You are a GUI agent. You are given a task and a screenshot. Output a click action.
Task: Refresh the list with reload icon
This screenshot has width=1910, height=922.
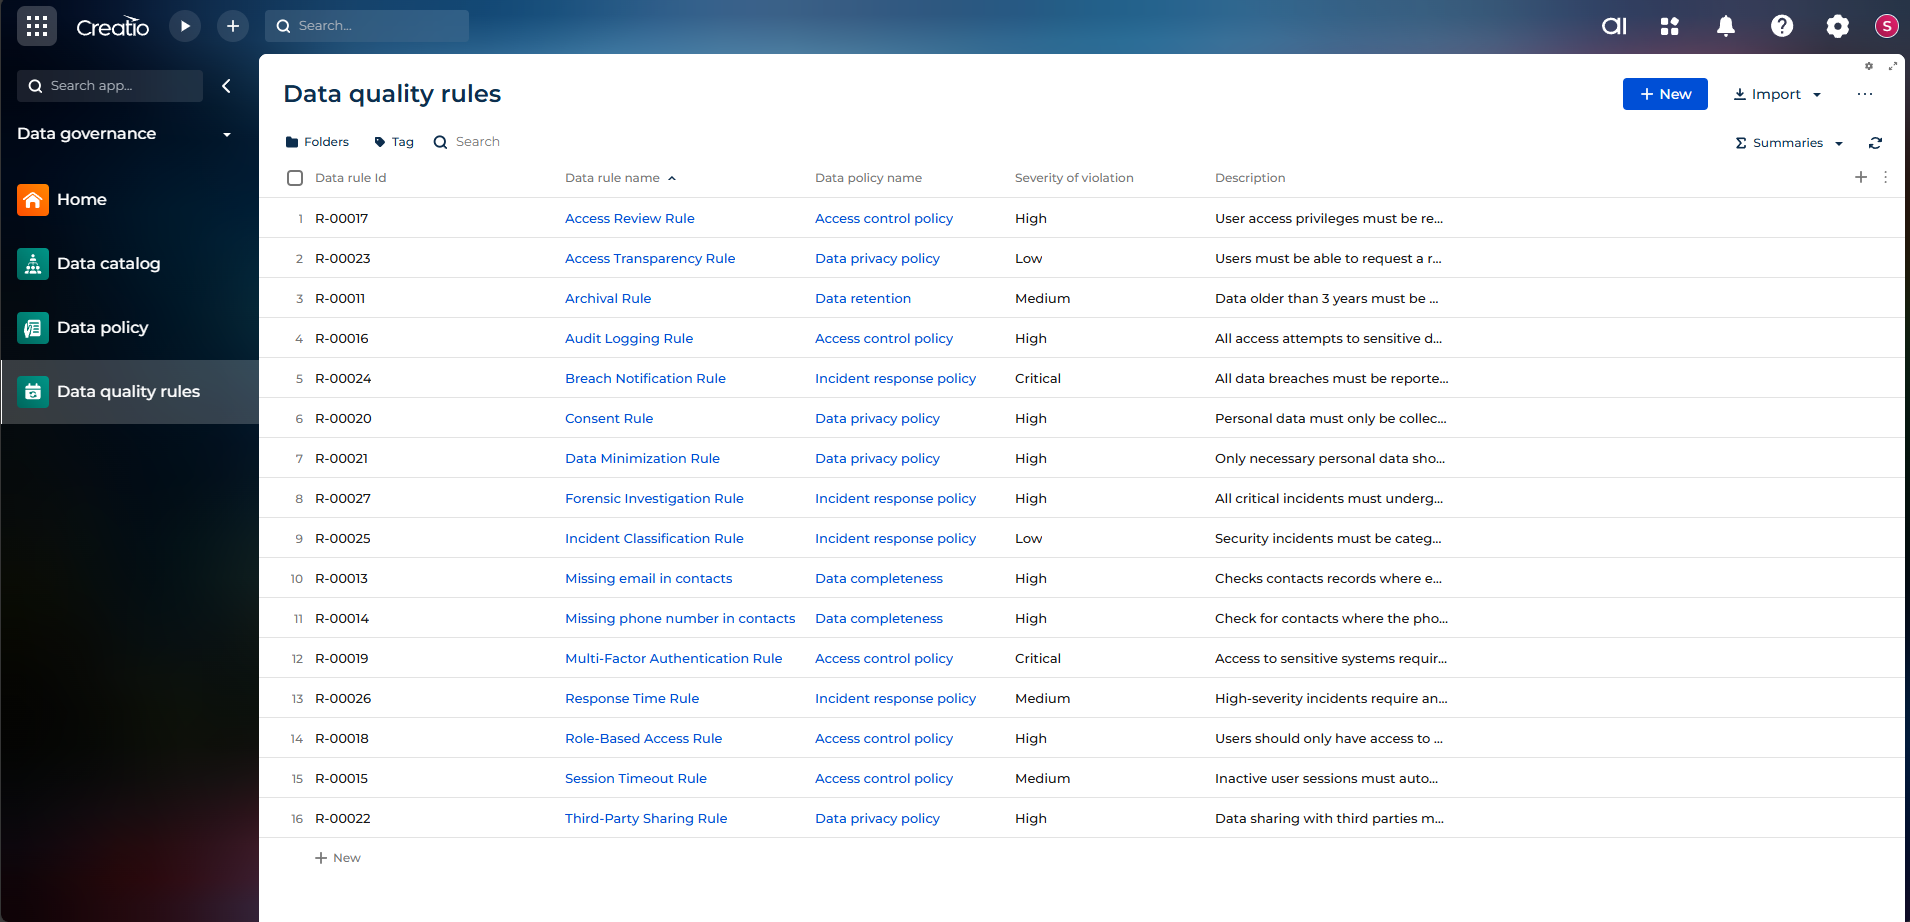point(1876,143)
